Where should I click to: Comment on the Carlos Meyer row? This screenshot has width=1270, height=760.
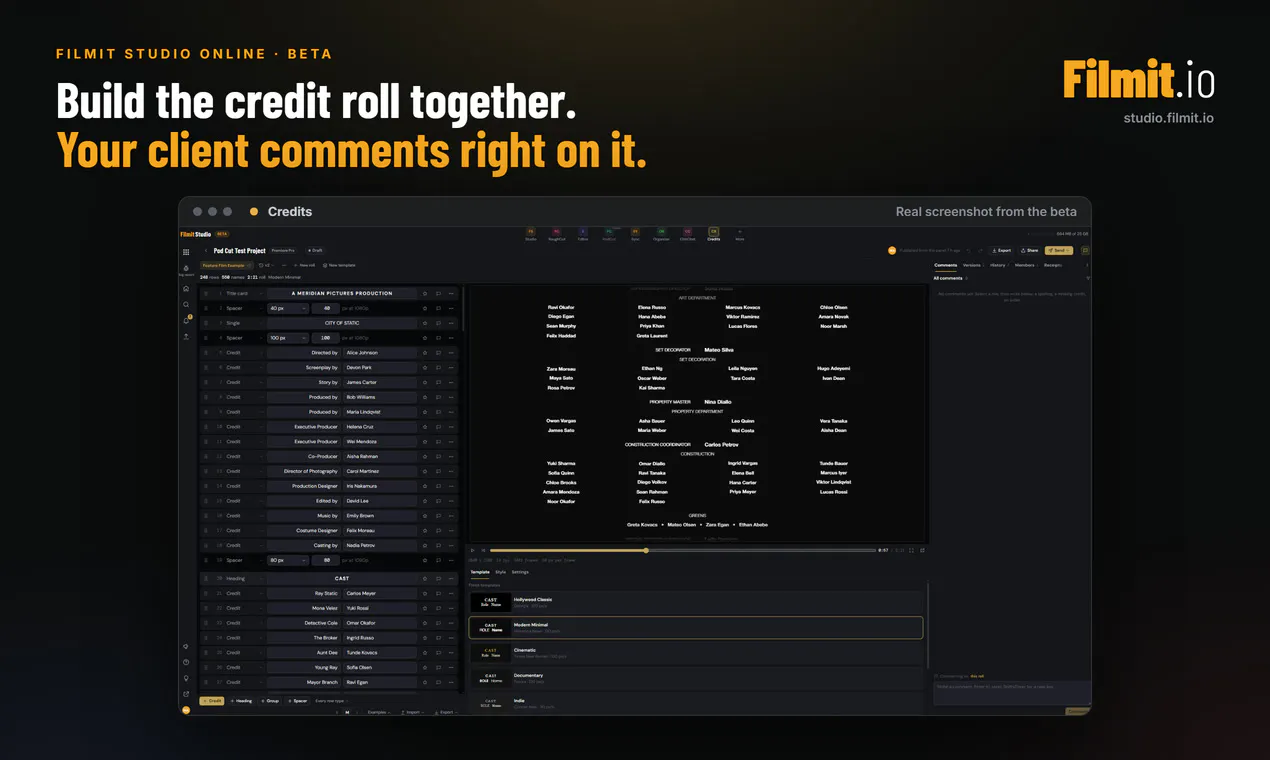tap(438, 593)
